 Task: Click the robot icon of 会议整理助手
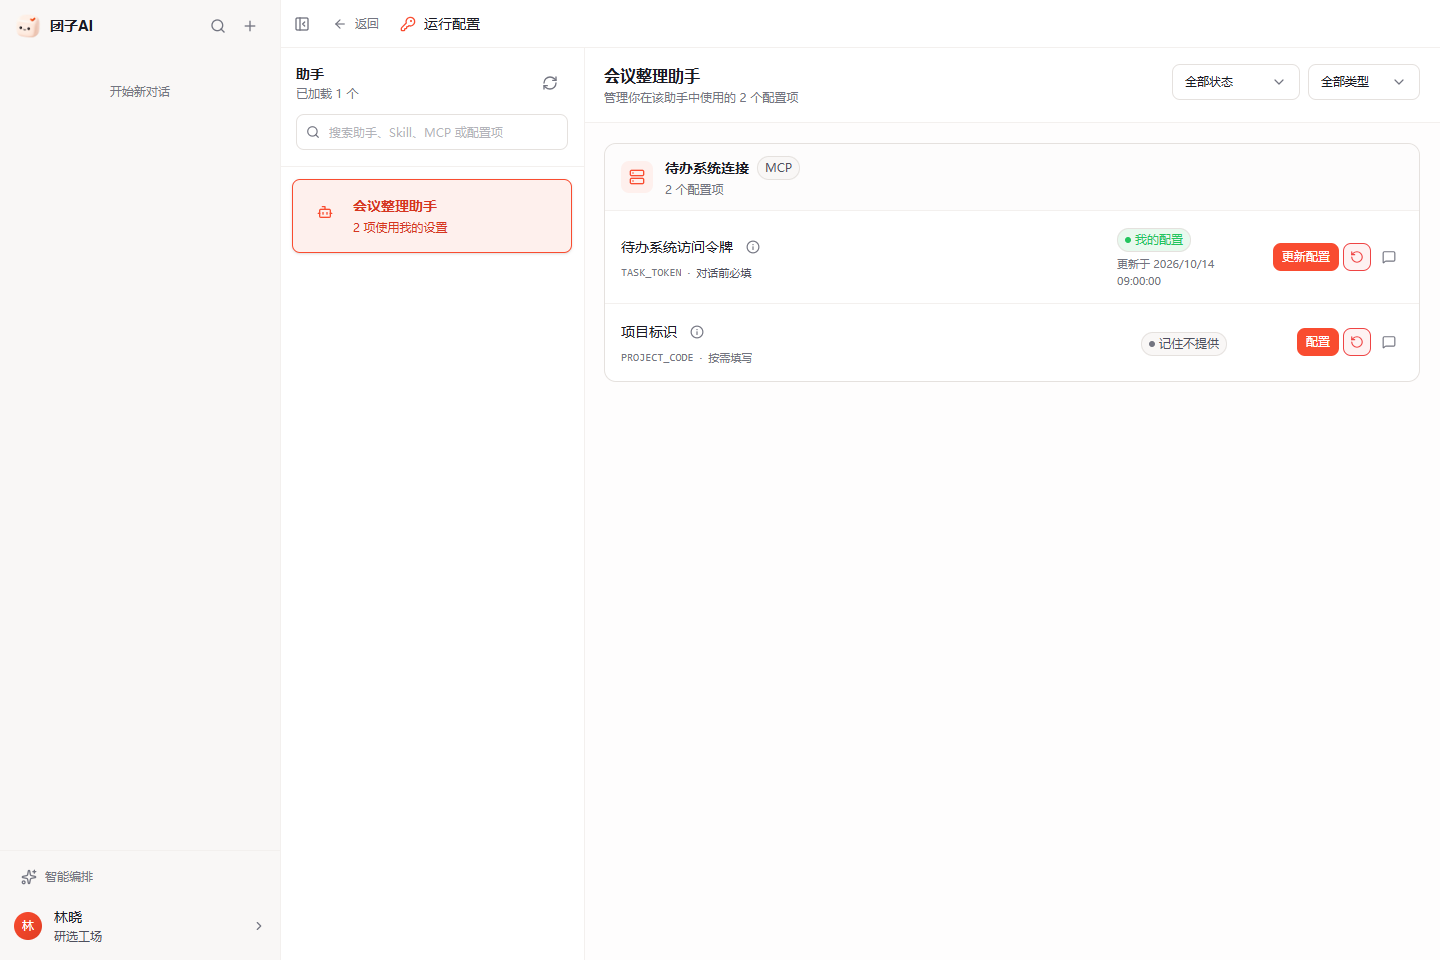[x=325, y=212]
